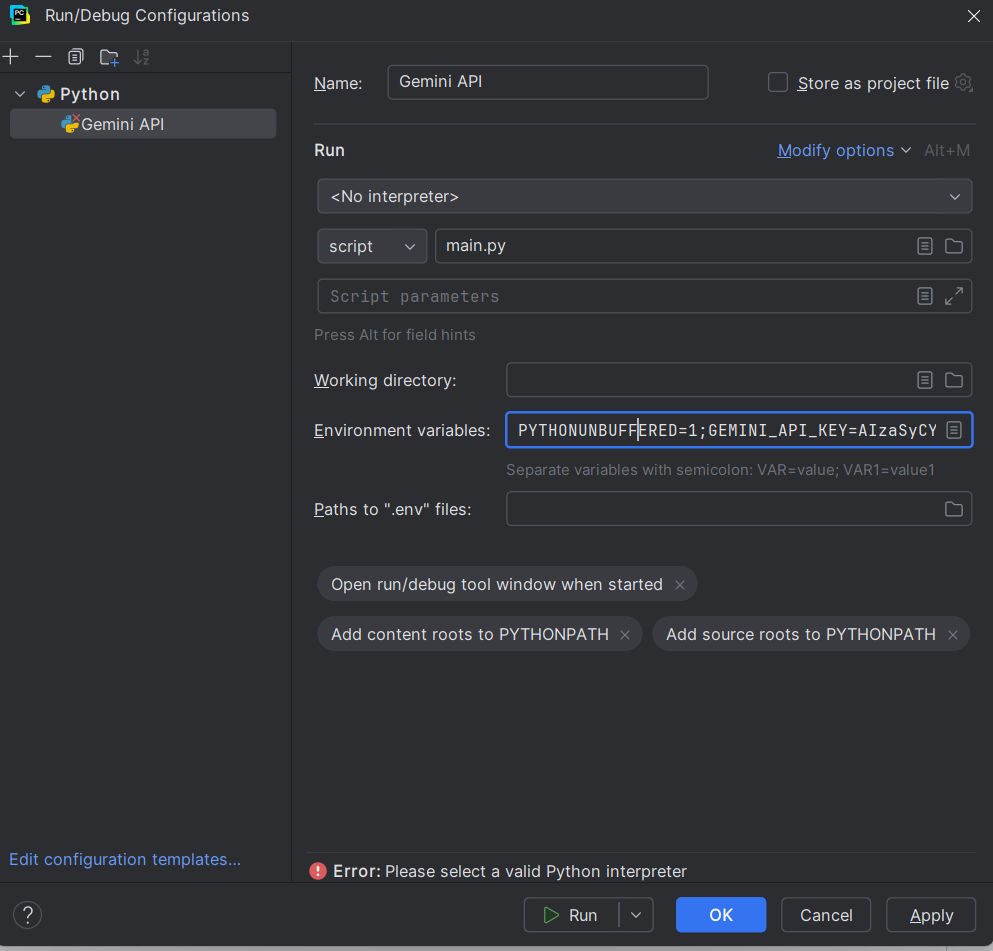Click the Environment variables label
The image size is (993, 951).
click(x=402, y=431)
